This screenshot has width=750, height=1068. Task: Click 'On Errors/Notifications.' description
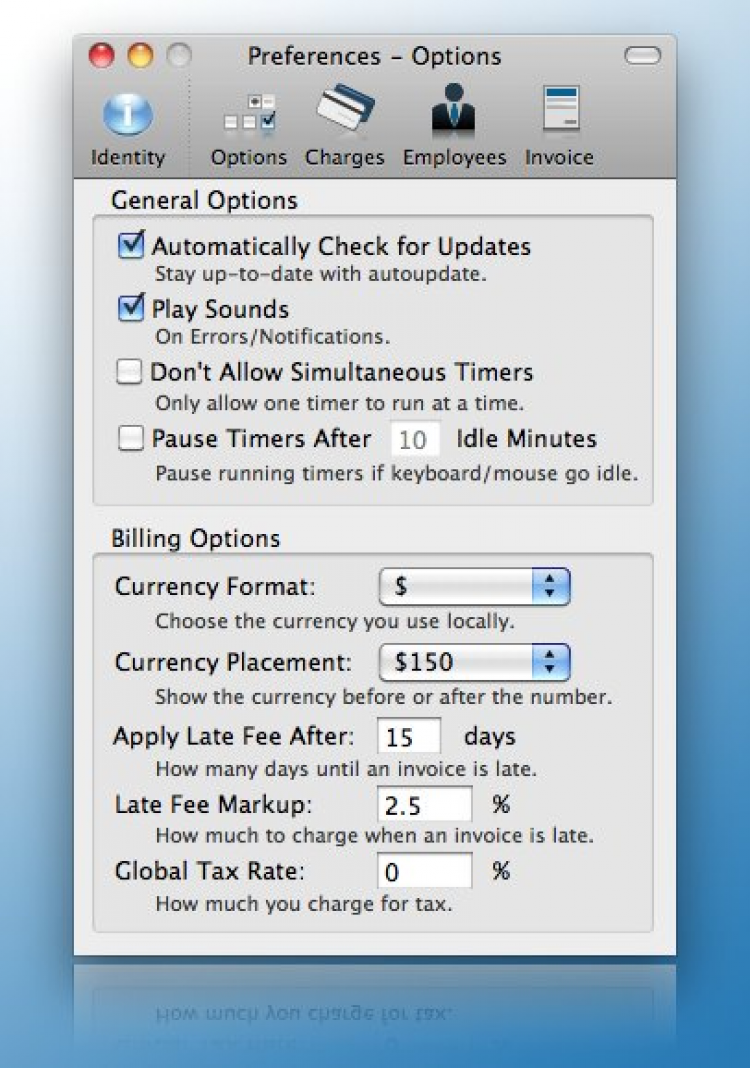coord(272,337)
